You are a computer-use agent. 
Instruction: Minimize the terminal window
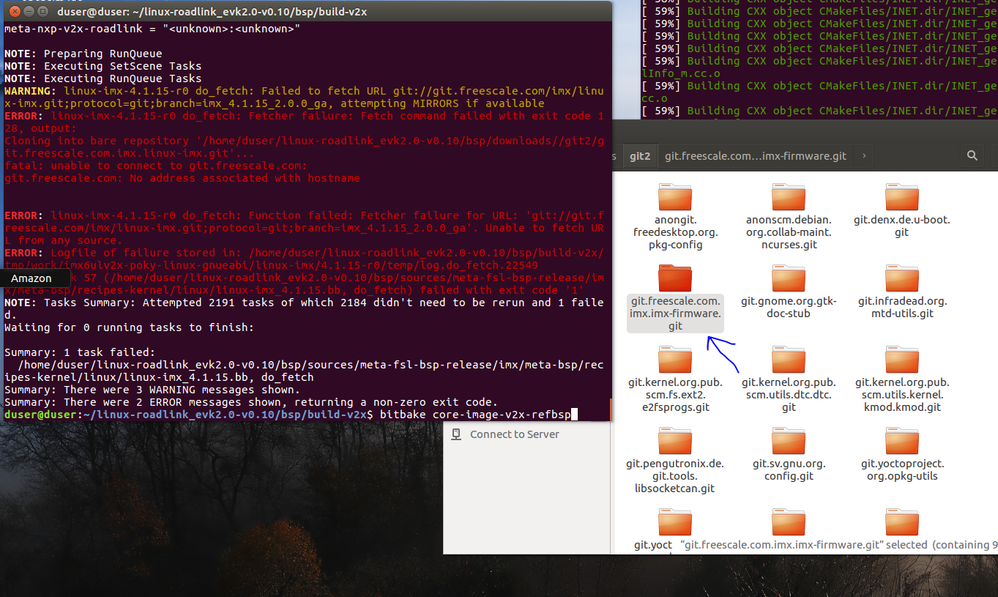click(29, 11)
